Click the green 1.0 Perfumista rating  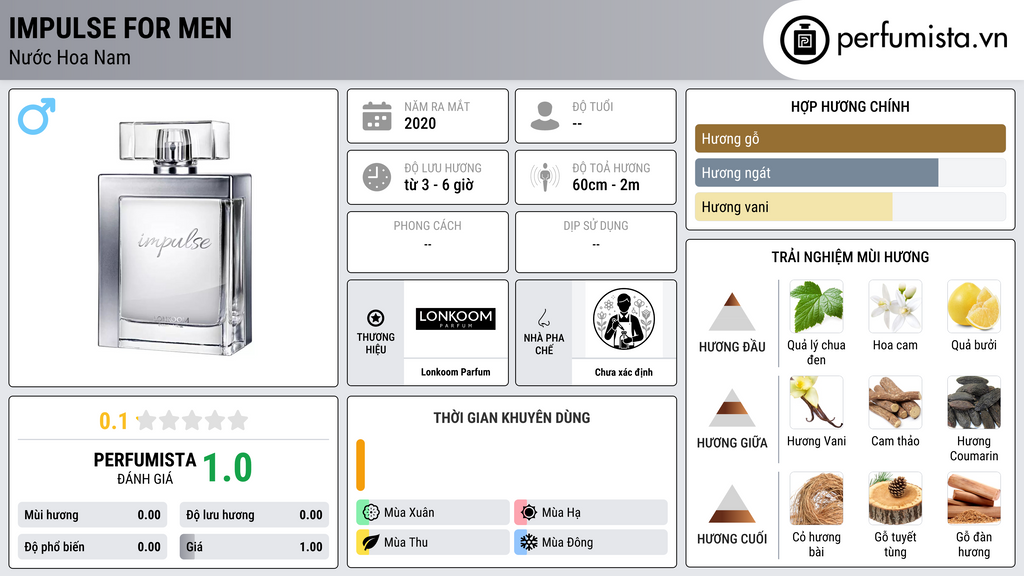(x=227, y=468)
